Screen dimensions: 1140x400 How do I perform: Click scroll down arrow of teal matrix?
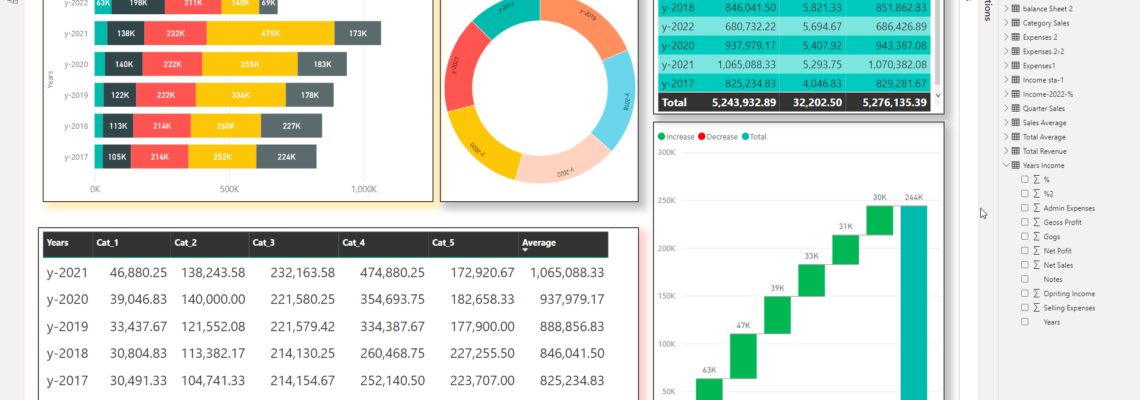click(x=938, y=95)
